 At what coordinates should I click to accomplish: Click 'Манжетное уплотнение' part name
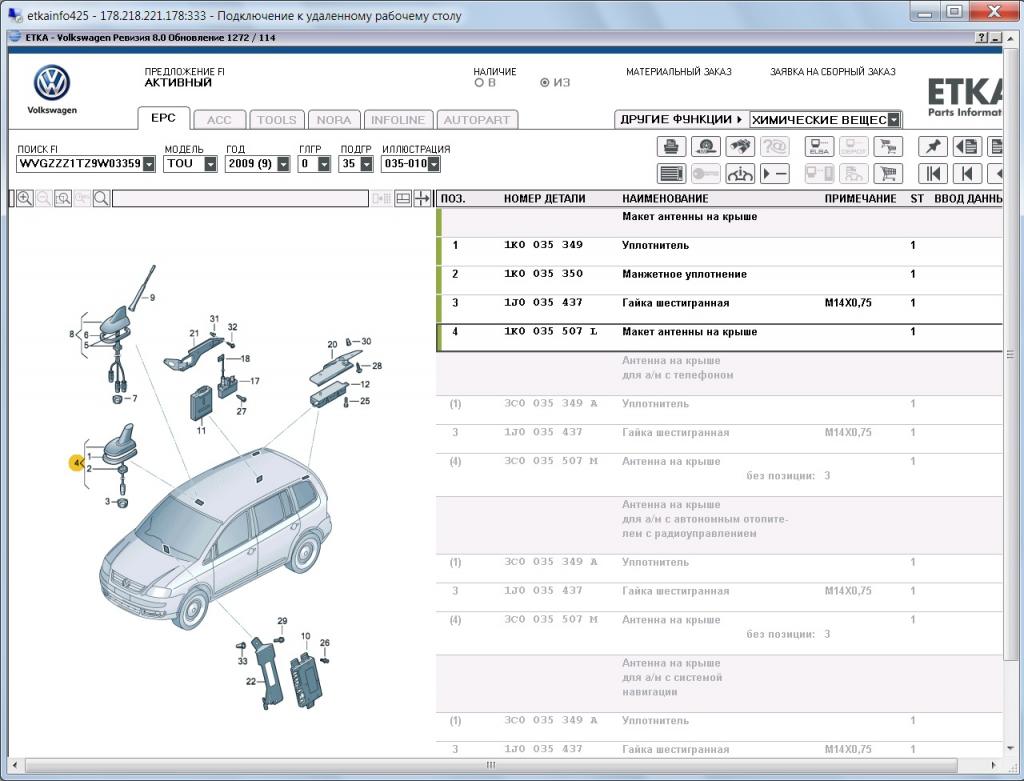point(684,274)
